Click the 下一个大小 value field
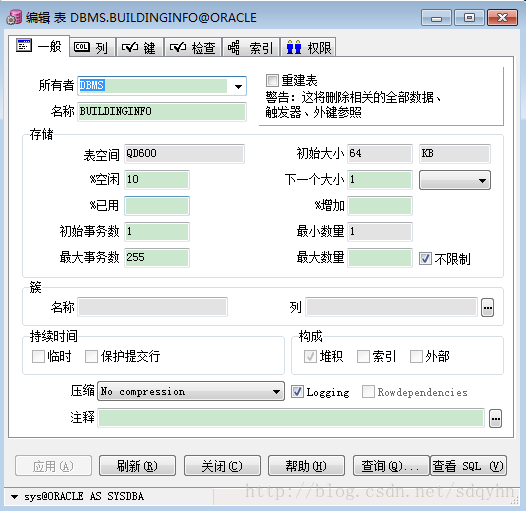526x511 pixels. tap(380, 180)
